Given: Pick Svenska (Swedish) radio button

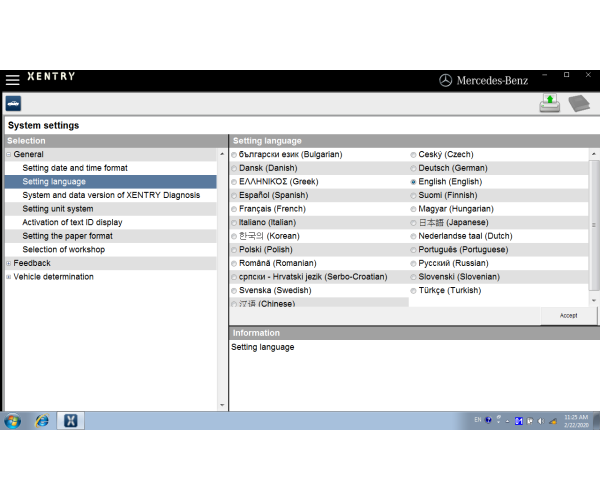Looking at the screenshot, I should (x=234, y=291).
